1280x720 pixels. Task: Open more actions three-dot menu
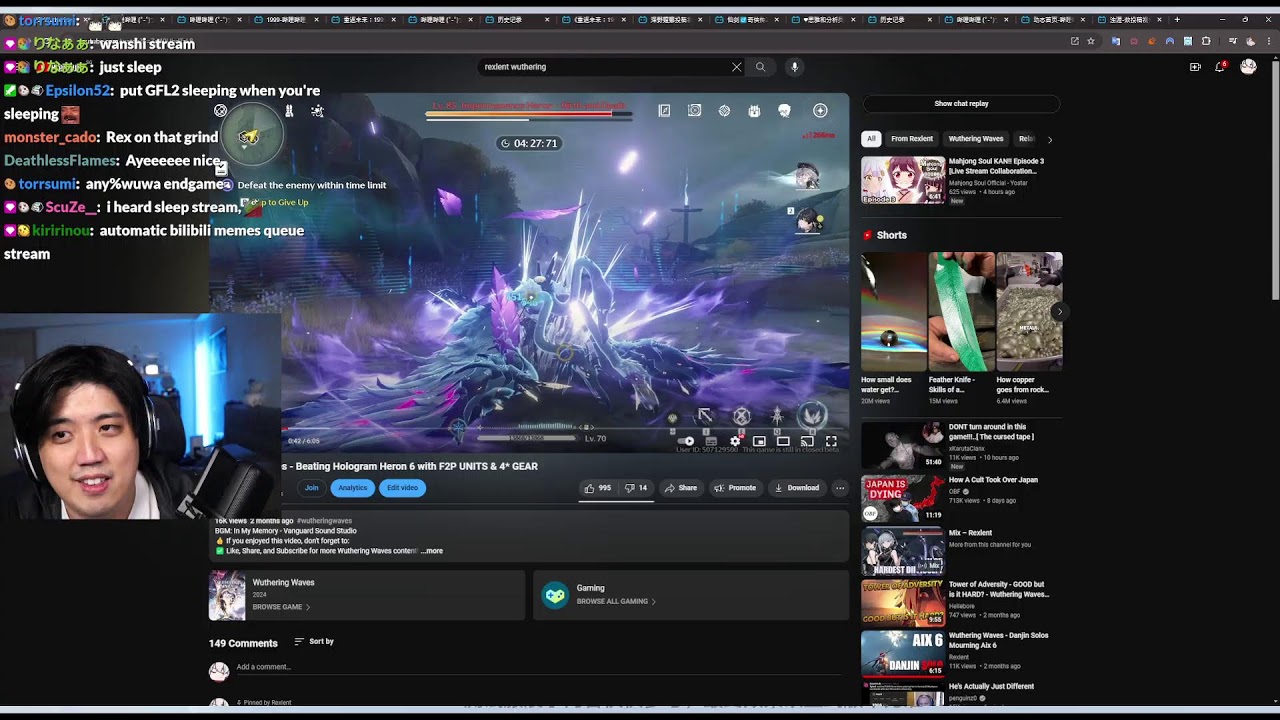pyautogui.click(x=840, y=488)
